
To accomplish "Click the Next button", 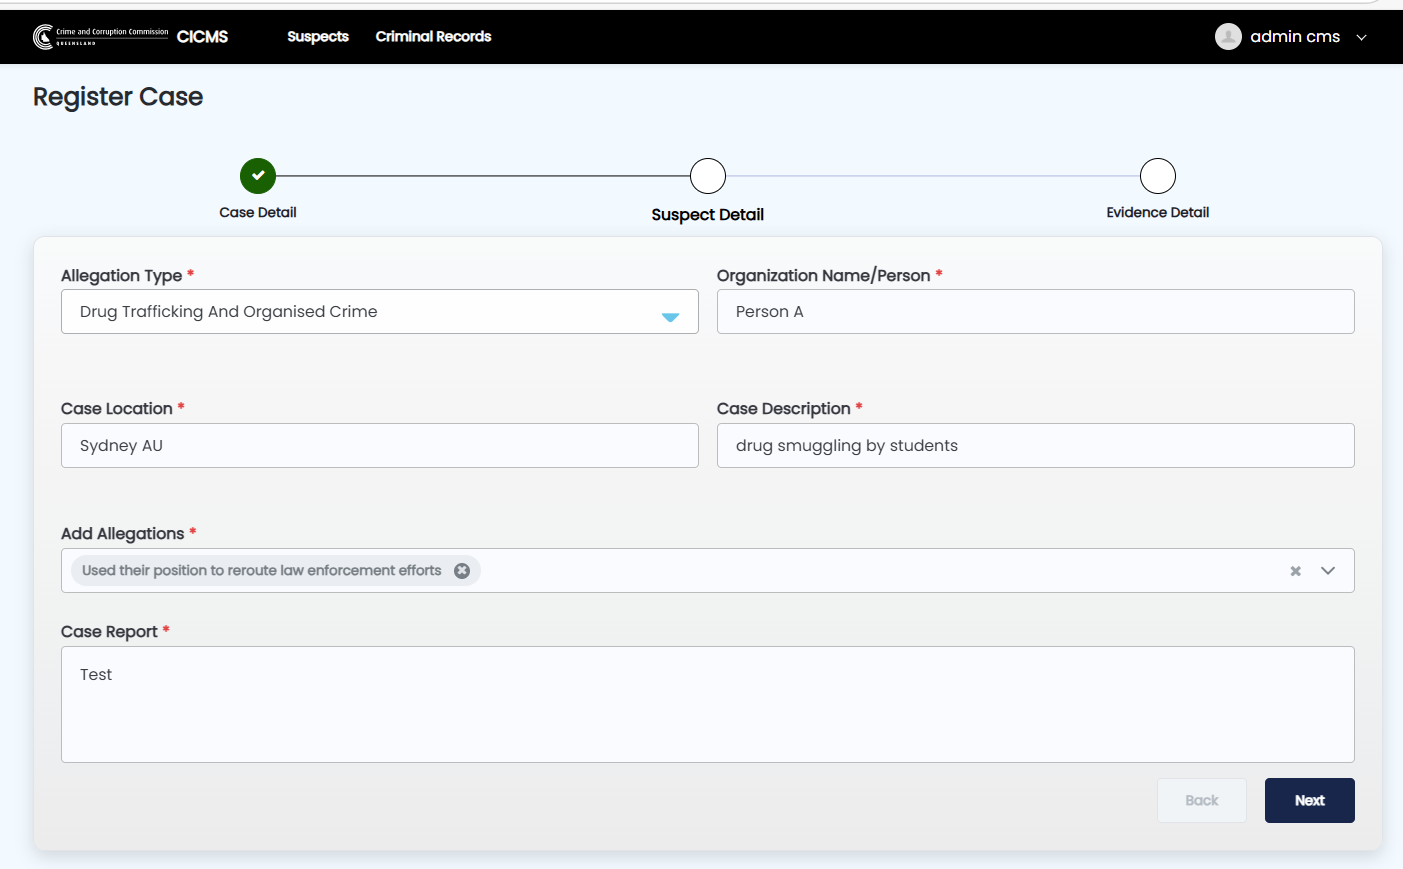I will click(x=1309, y=800).
